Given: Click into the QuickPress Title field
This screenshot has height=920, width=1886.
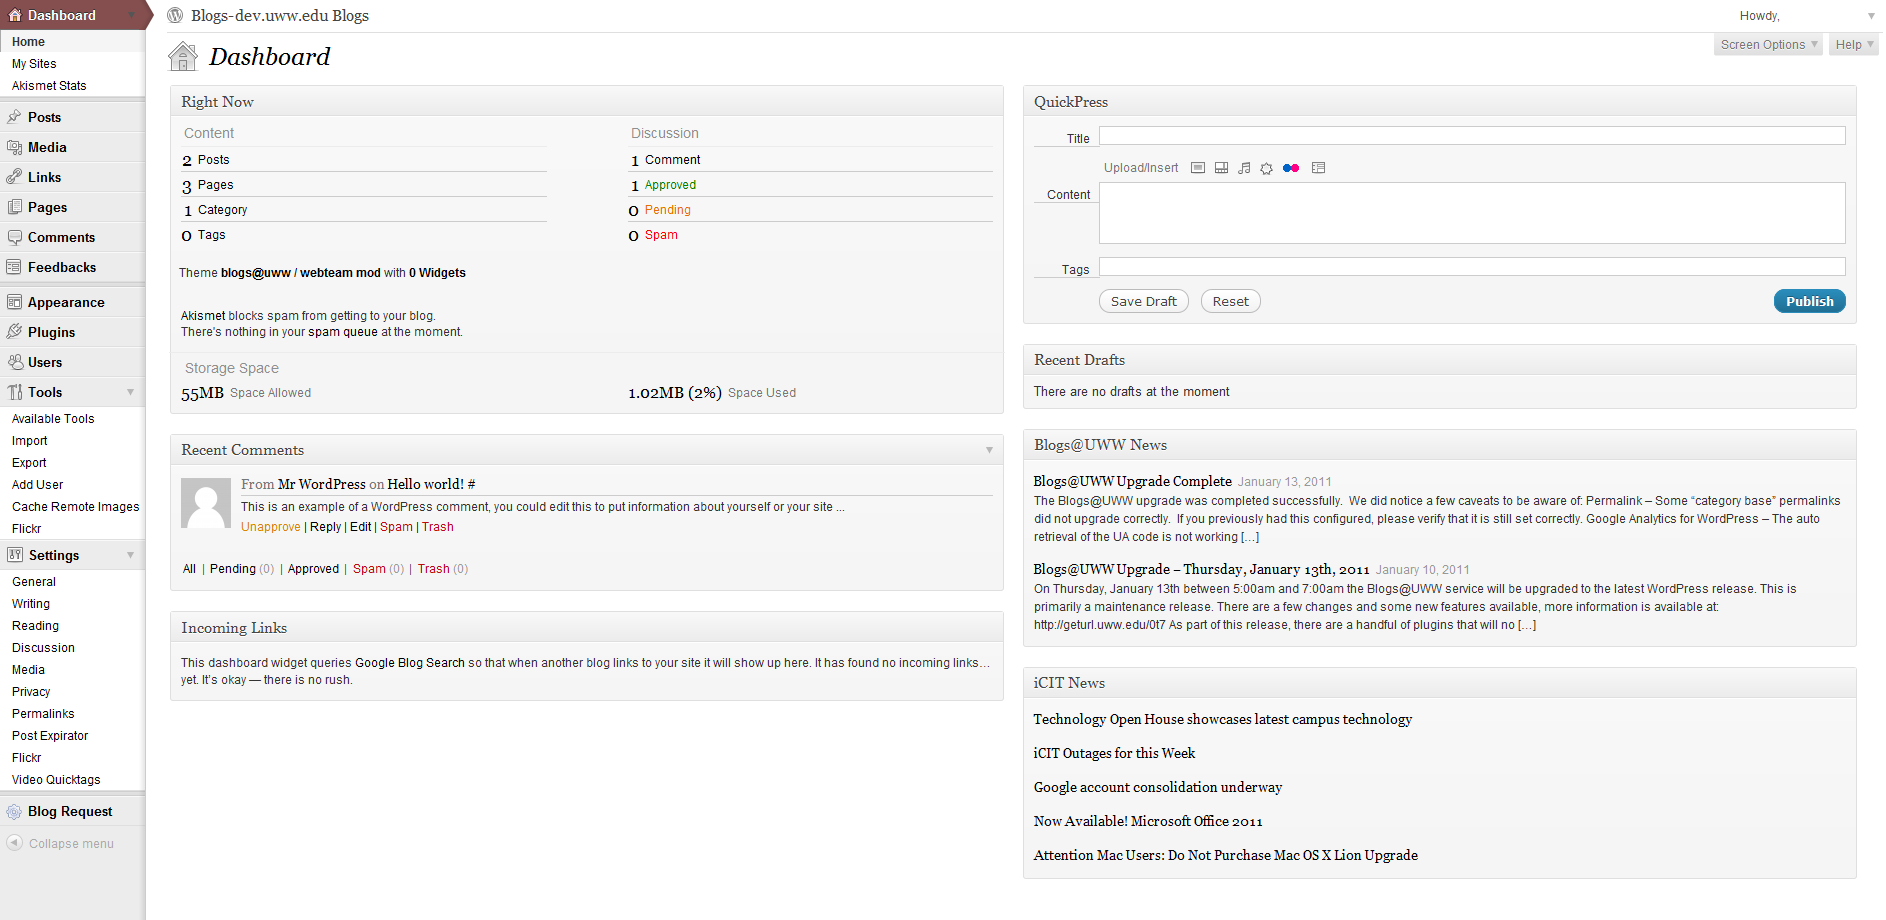Looking at the screenshot, I should [x=1471, y=136].
